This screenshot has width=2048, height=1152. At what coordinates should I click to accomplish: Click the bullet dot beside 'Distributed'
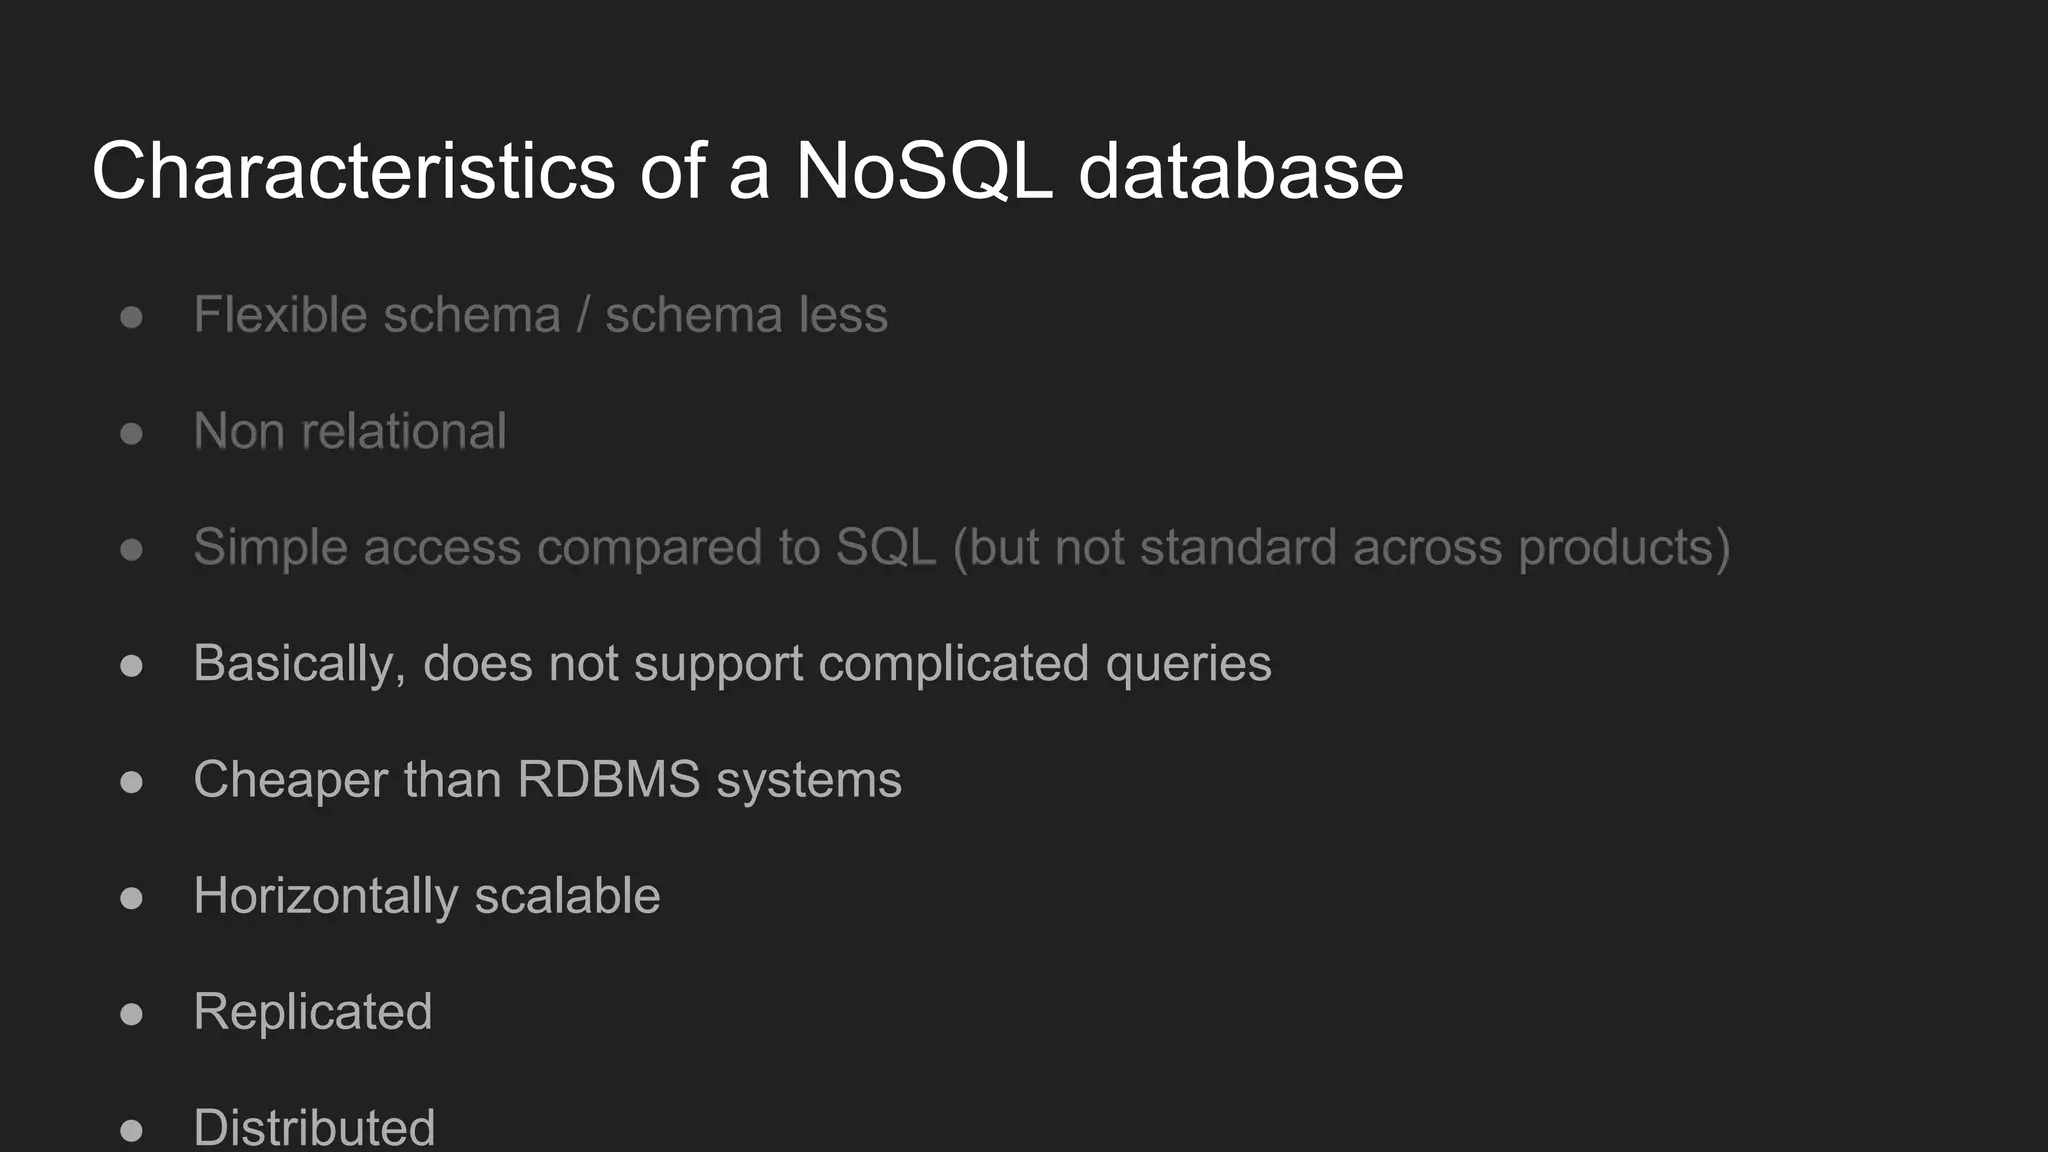131,1130
